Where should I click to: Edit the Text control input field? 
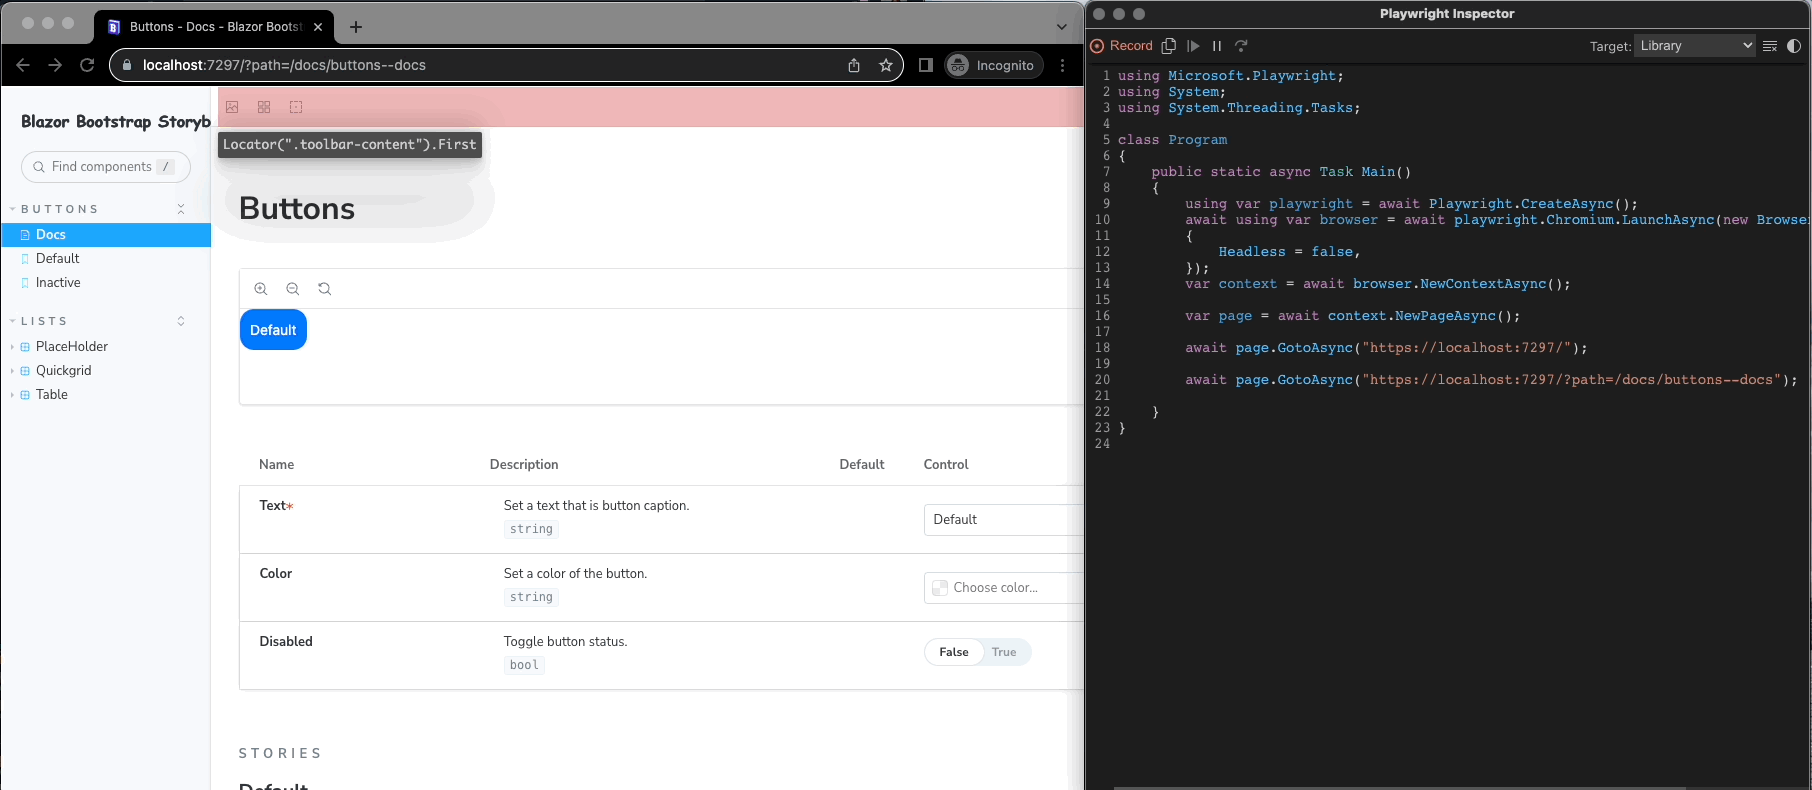click(x=1004, y=520)
